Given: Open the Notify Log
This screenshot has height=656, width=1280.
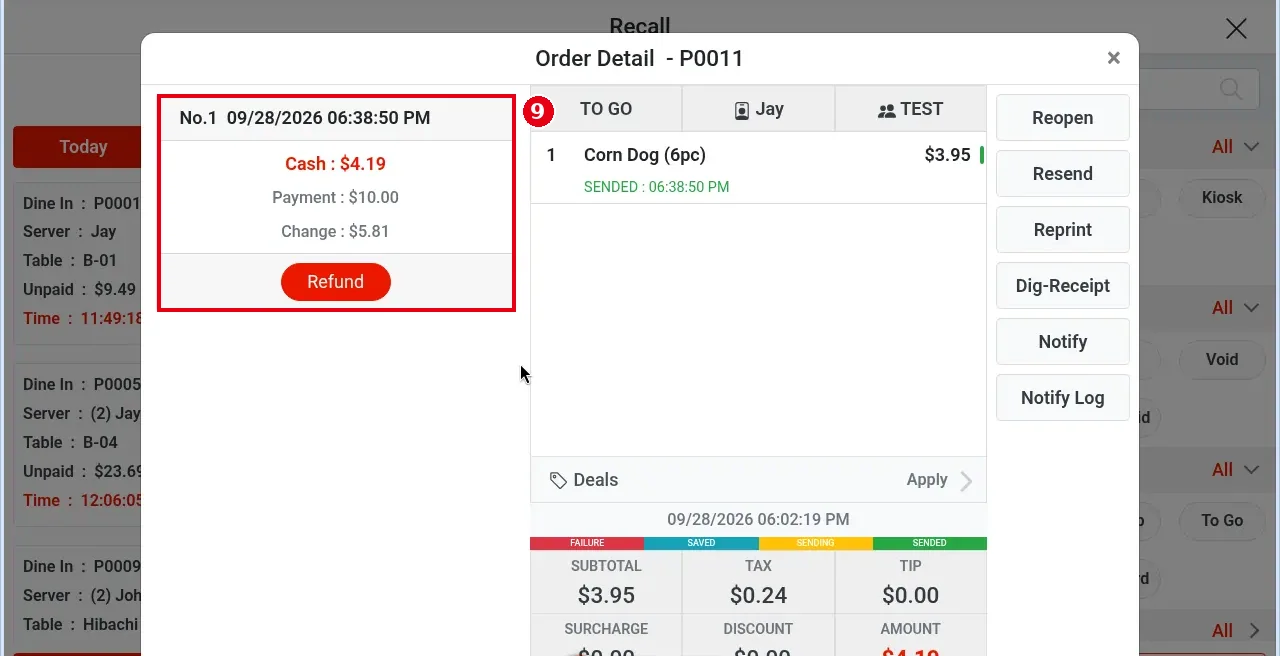Looking at the screenshot, I should (1062, 398).
